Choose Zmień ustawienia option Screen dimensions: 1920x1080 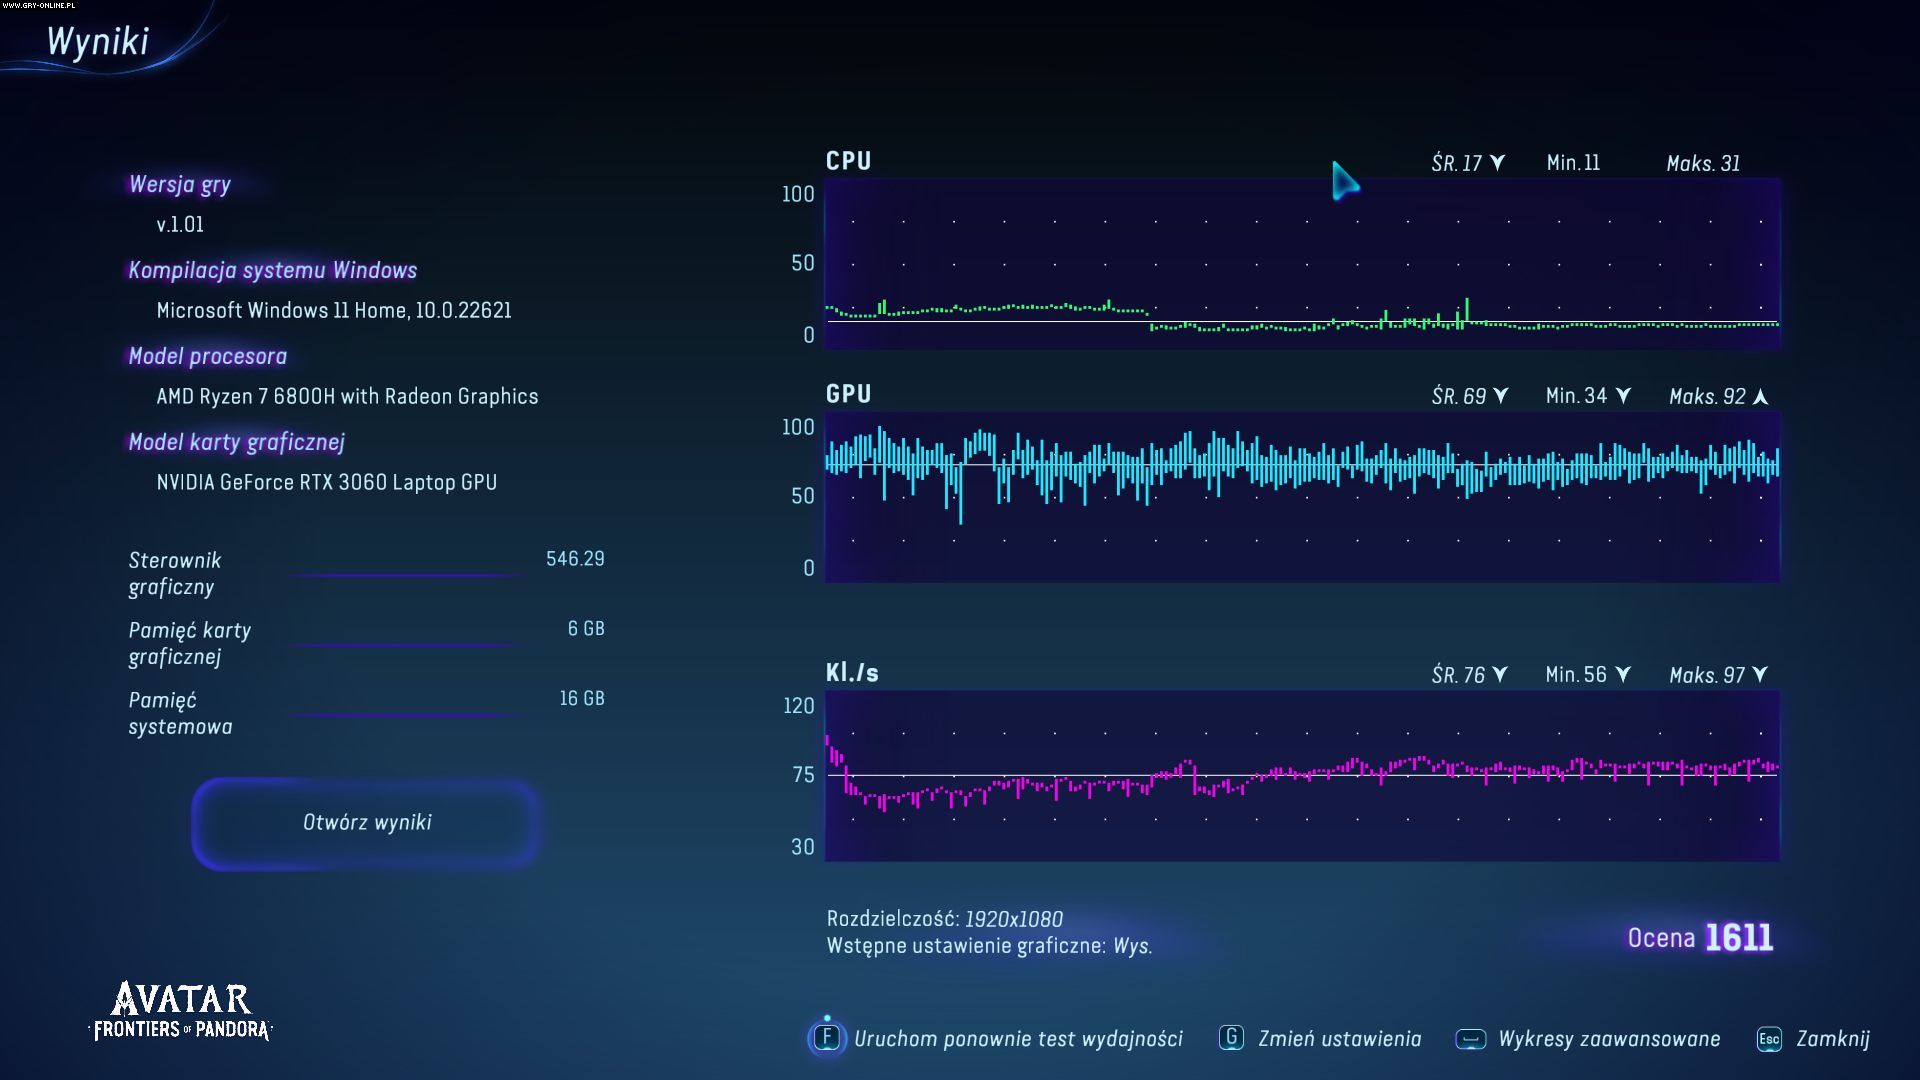tap(1339, 1039)
